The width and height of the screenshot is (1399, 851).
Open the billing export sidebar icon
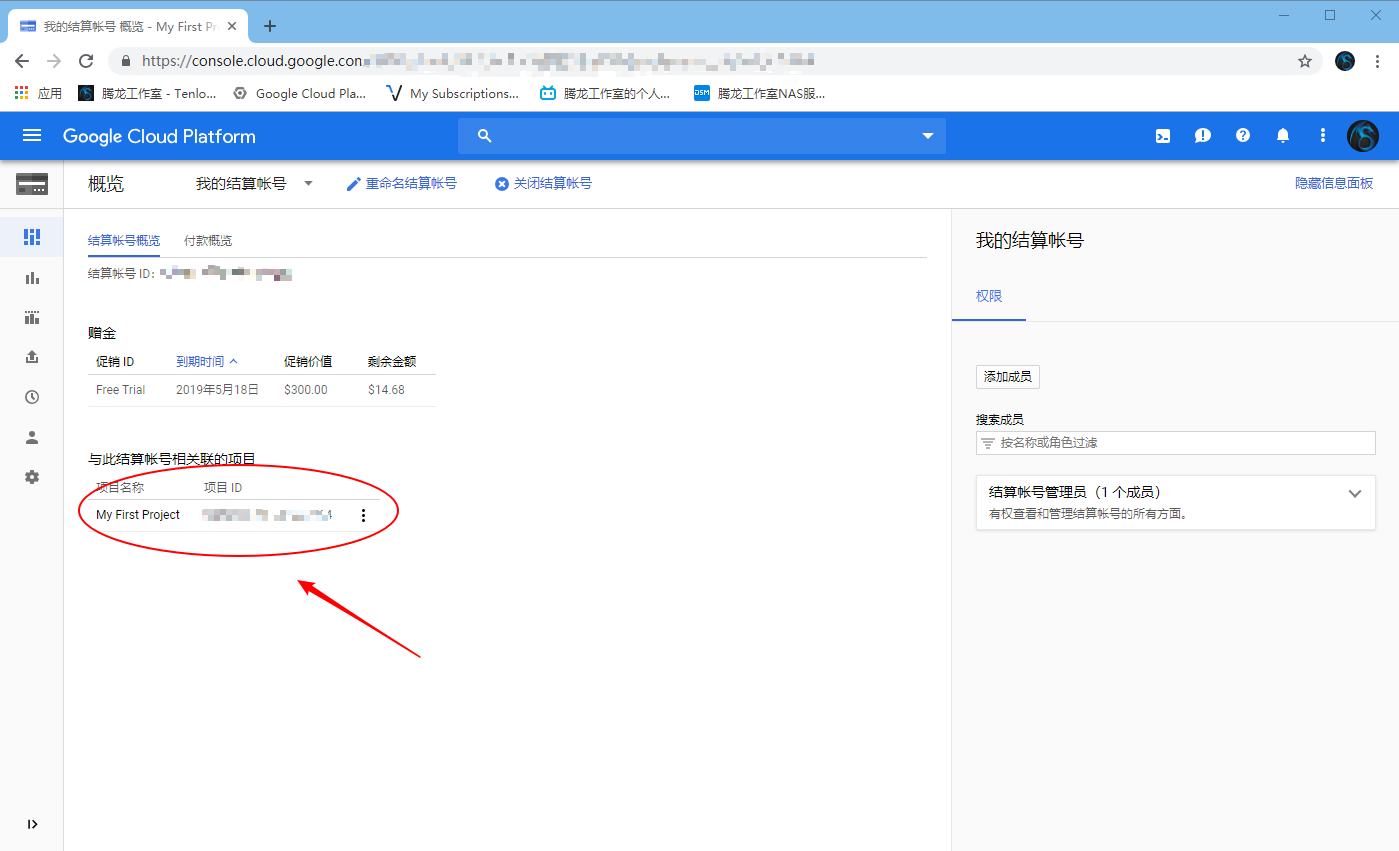32,357
